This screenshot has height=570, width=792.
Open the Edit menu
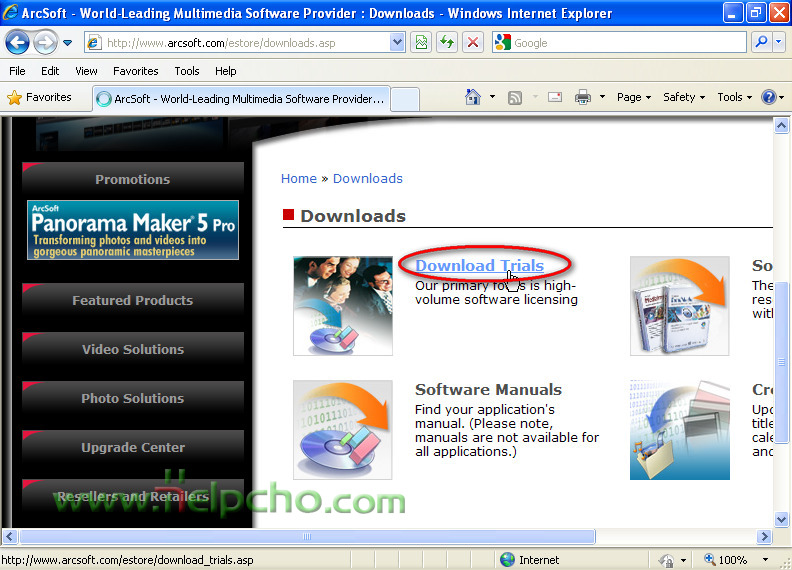[50, 71]
